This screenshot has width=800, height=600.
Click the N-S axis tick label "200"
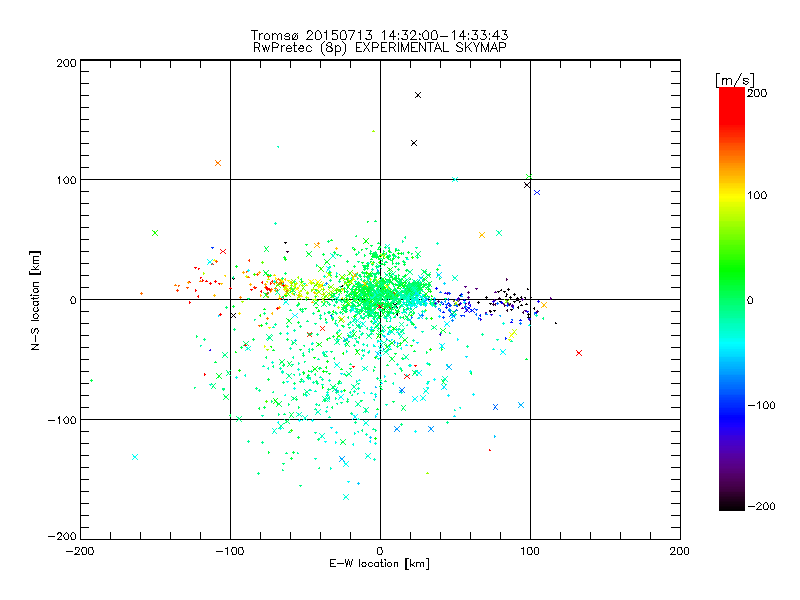[x=66, y=63]
